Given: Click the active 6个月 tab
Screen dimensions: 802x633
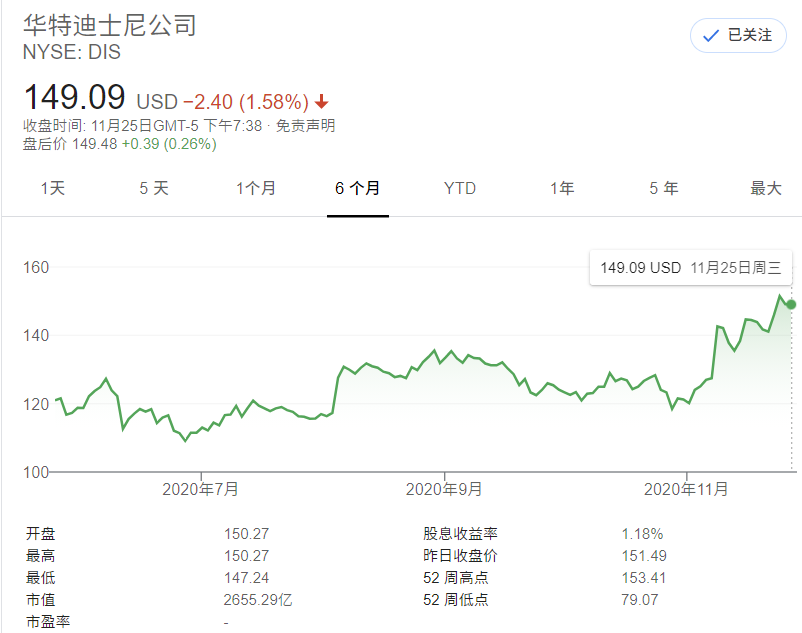Looking at the screenshot, I should click(358, 188).
